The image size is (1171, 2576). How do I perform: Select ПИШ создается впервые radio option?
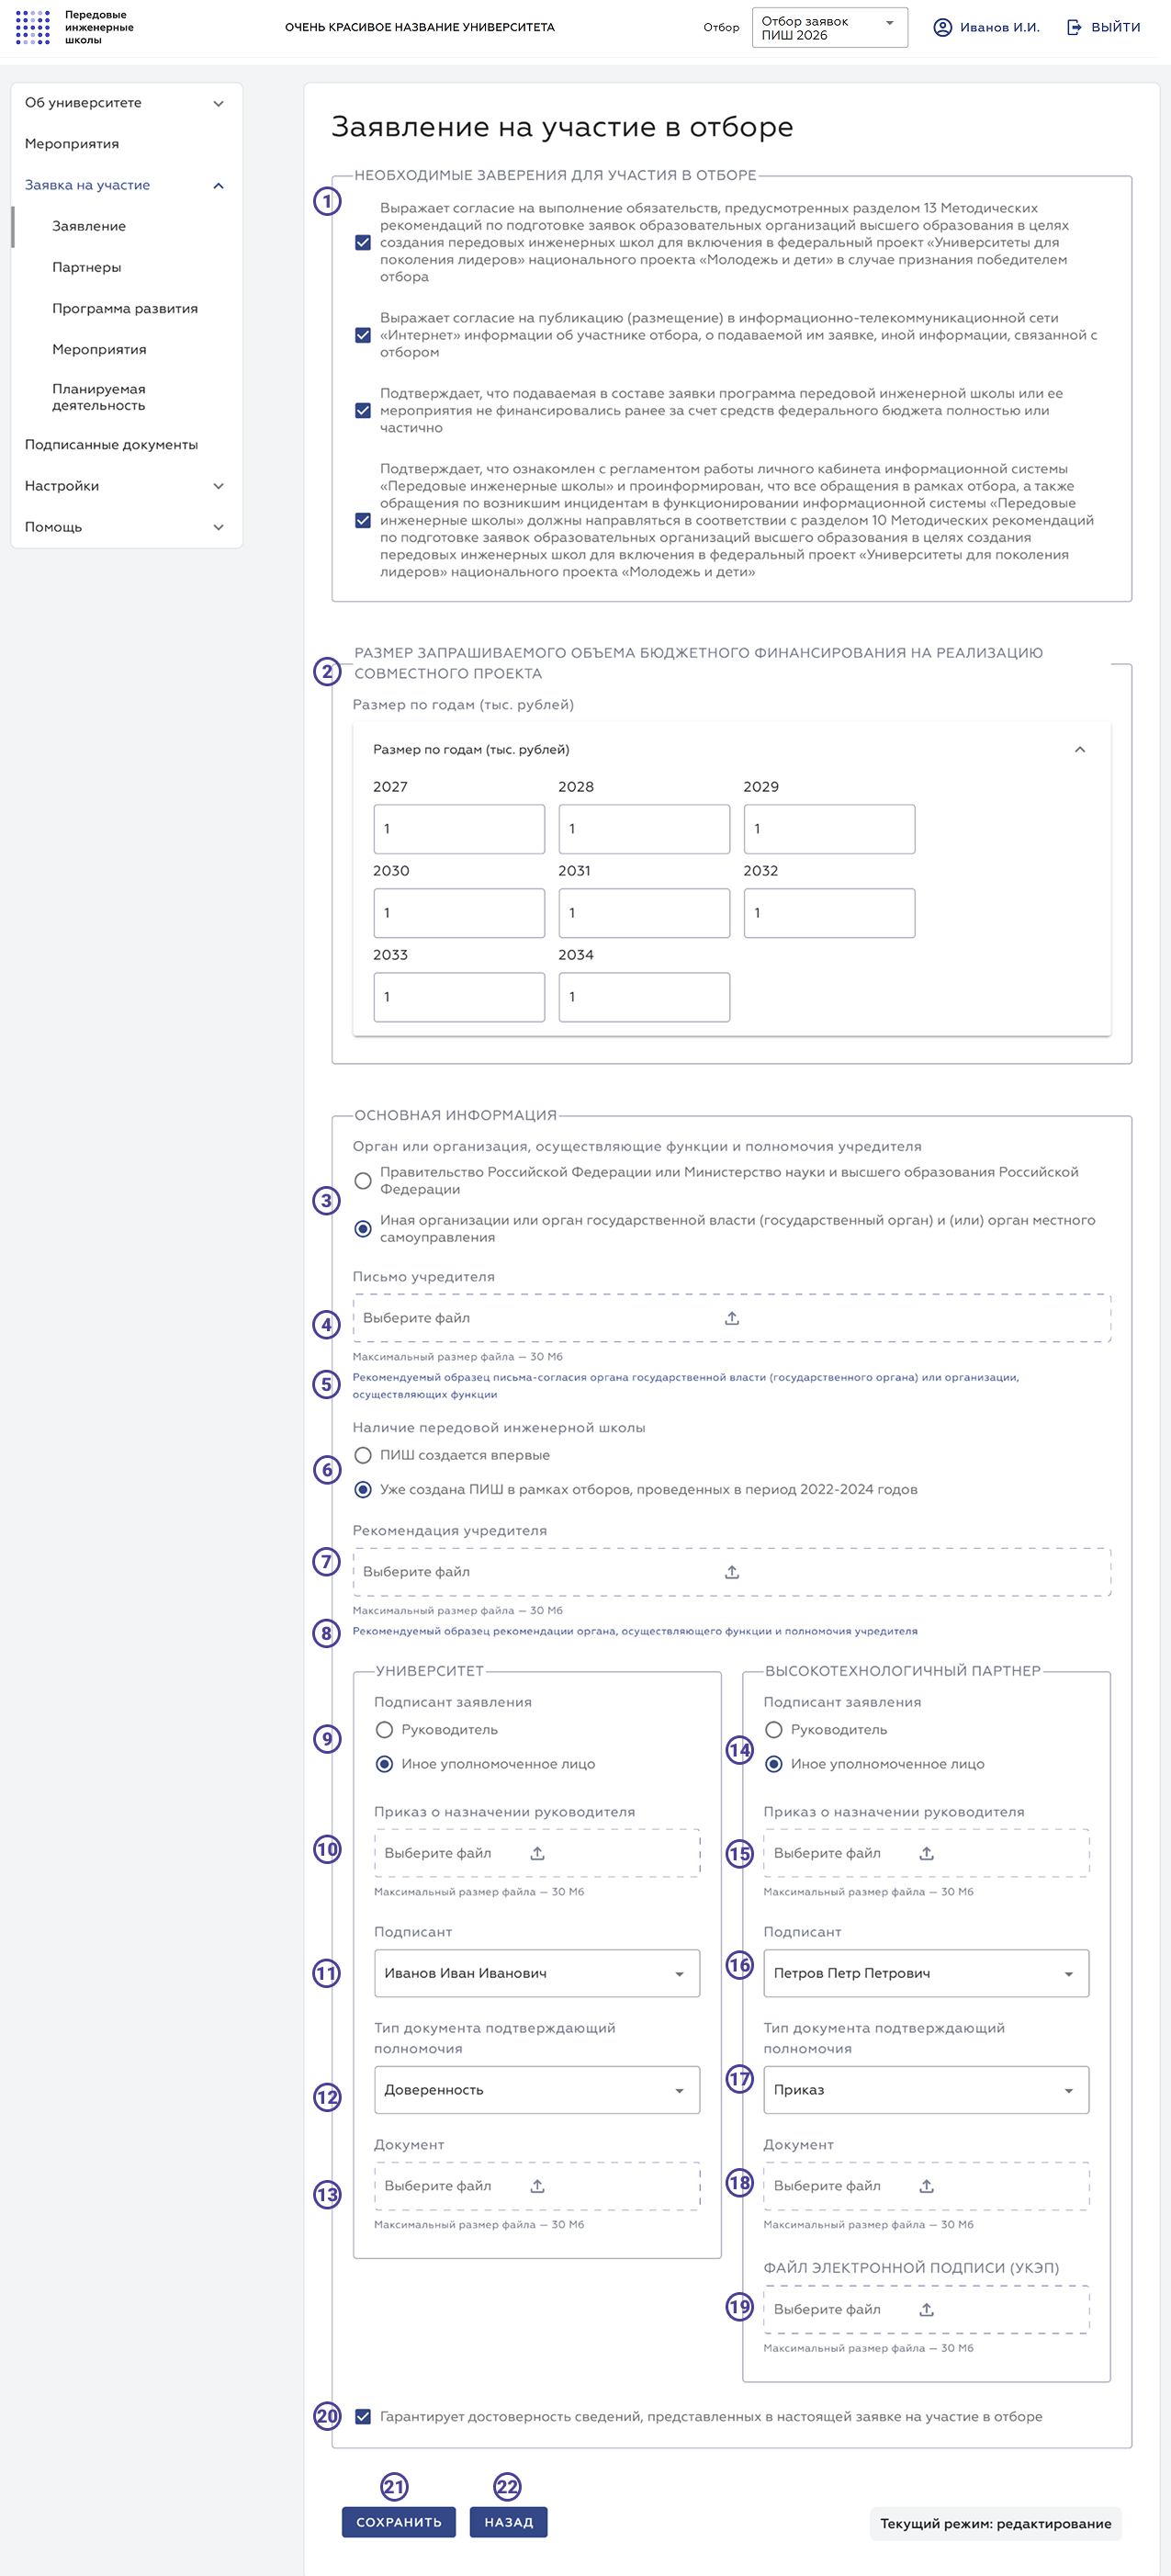(x=363, y=1455)
